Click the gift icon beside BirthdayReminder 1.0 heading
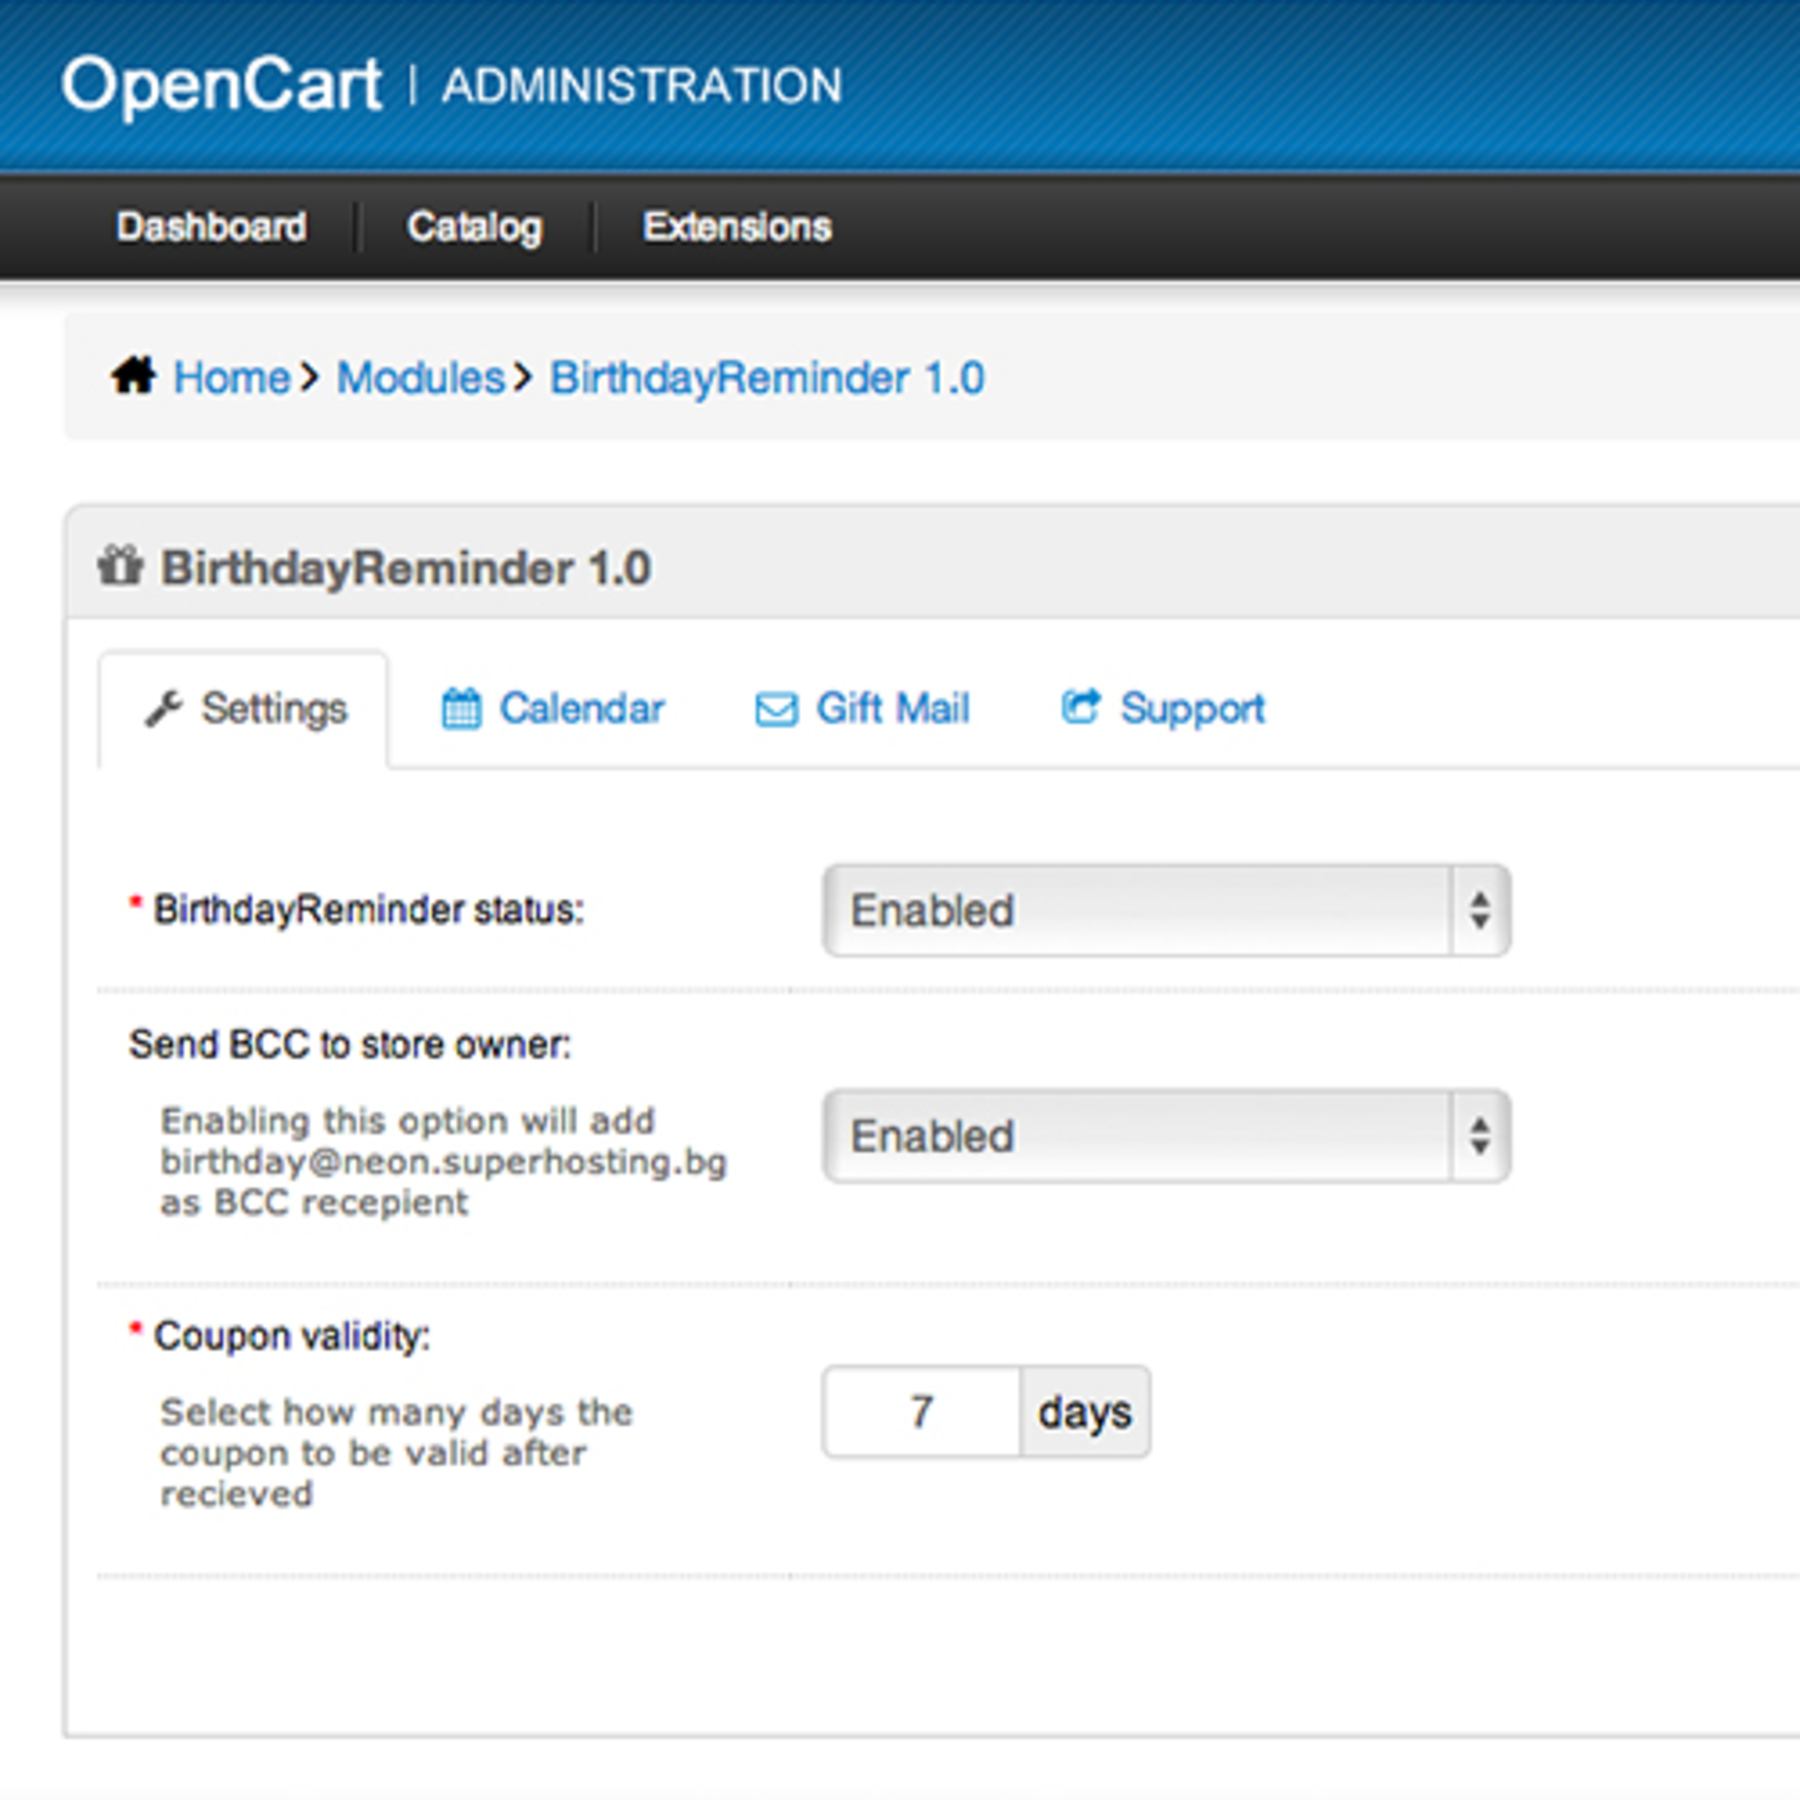Image resolution: width=1800 pixels, height=1800 pixels. click(120, 566)
